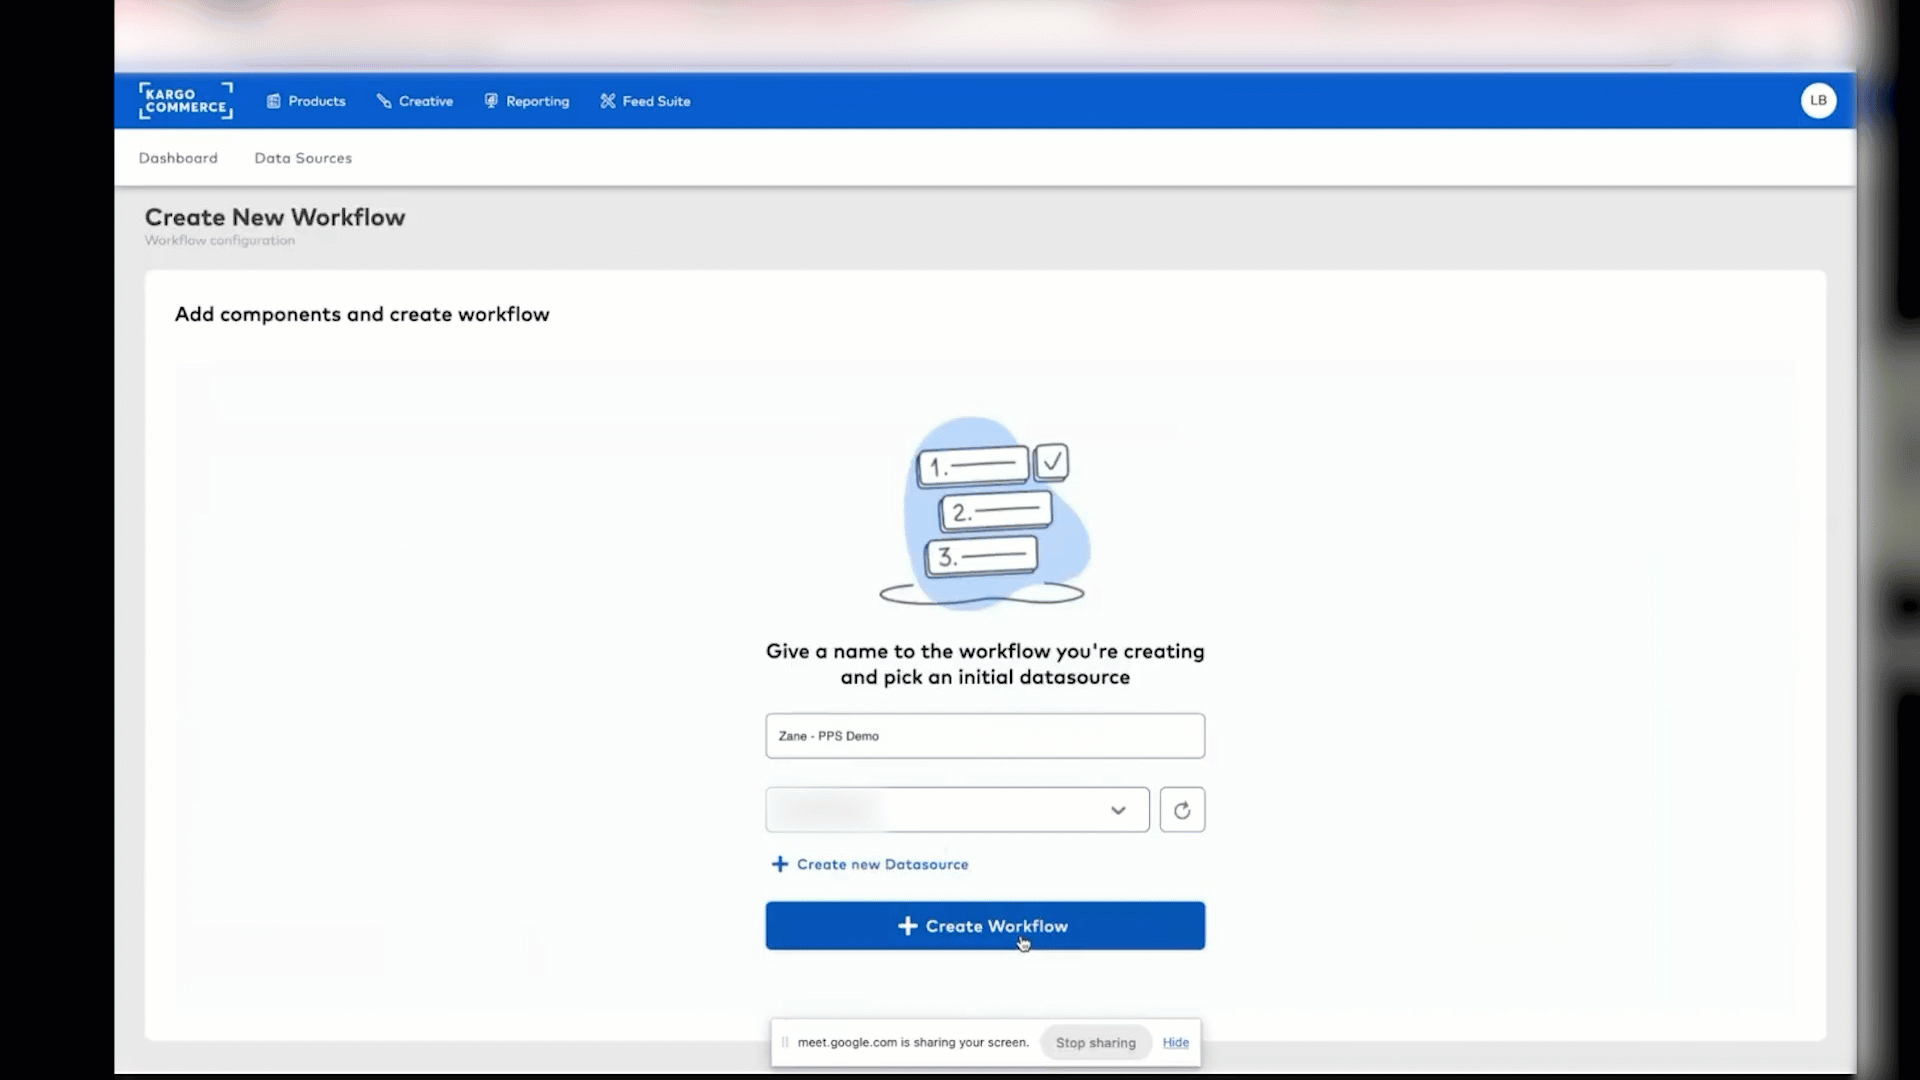Screen dimensions: 1920x1080
Task: Expand the datasource selection dropdown
Action: pos(955,810)
